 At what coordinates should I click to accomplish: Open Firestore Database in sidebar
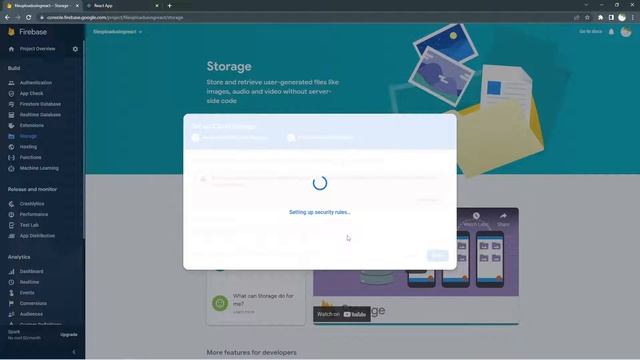(x=40, y=104)
